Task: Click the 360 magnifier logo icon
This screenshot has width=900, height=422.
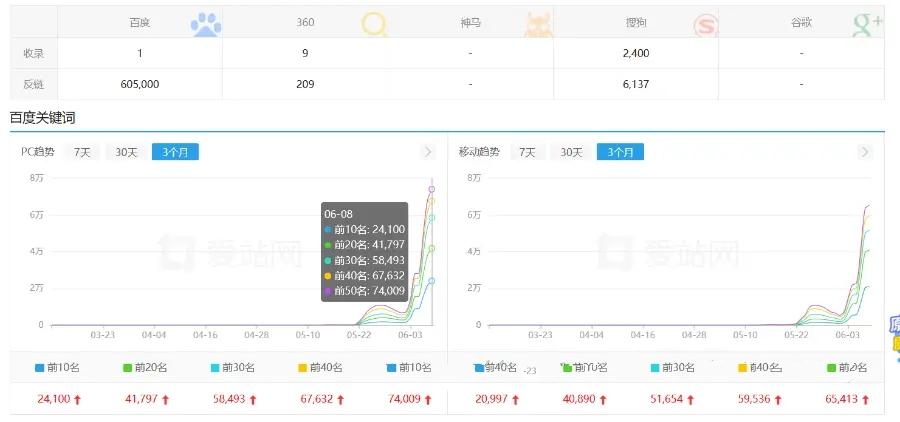Action: 374,25
